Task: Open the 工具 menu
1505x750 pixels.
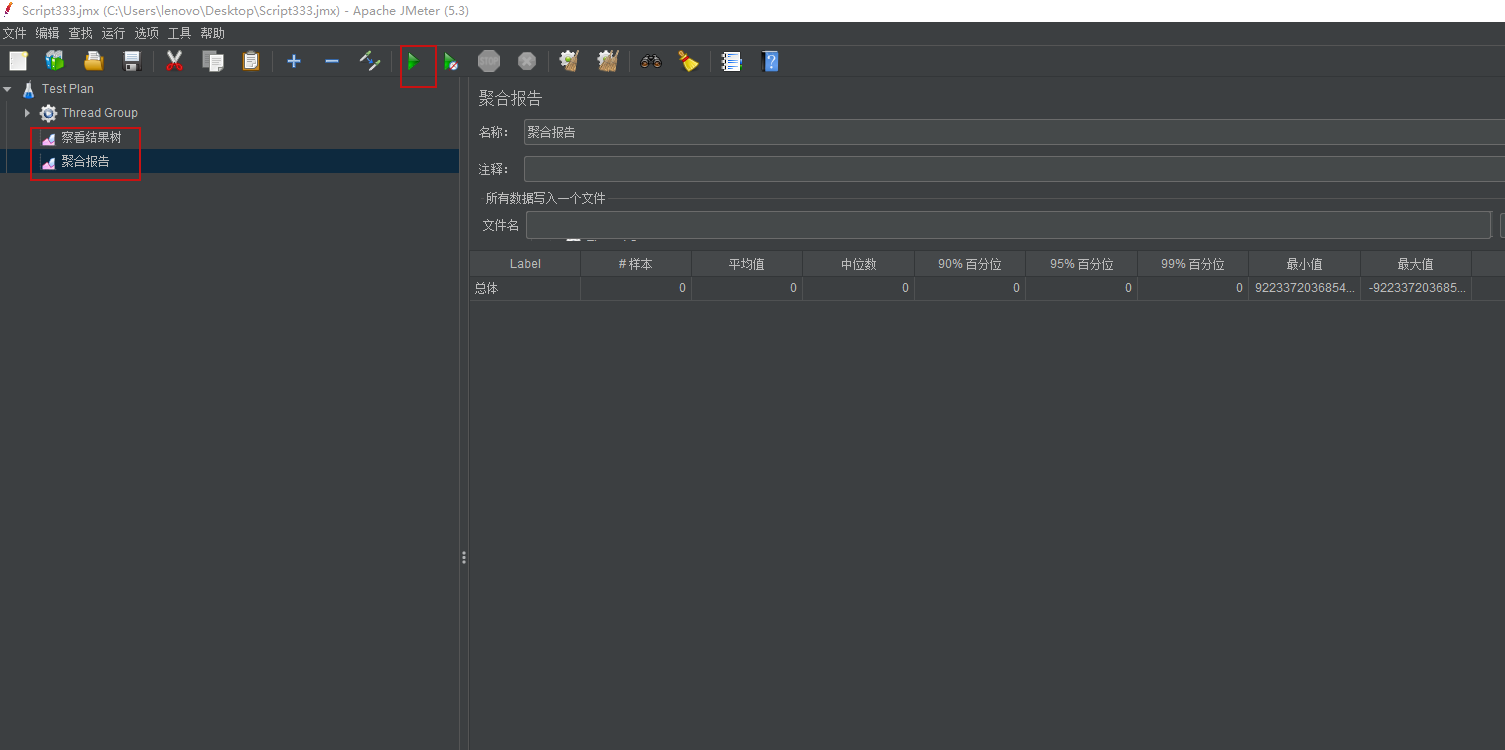Action: click(179, 33)
